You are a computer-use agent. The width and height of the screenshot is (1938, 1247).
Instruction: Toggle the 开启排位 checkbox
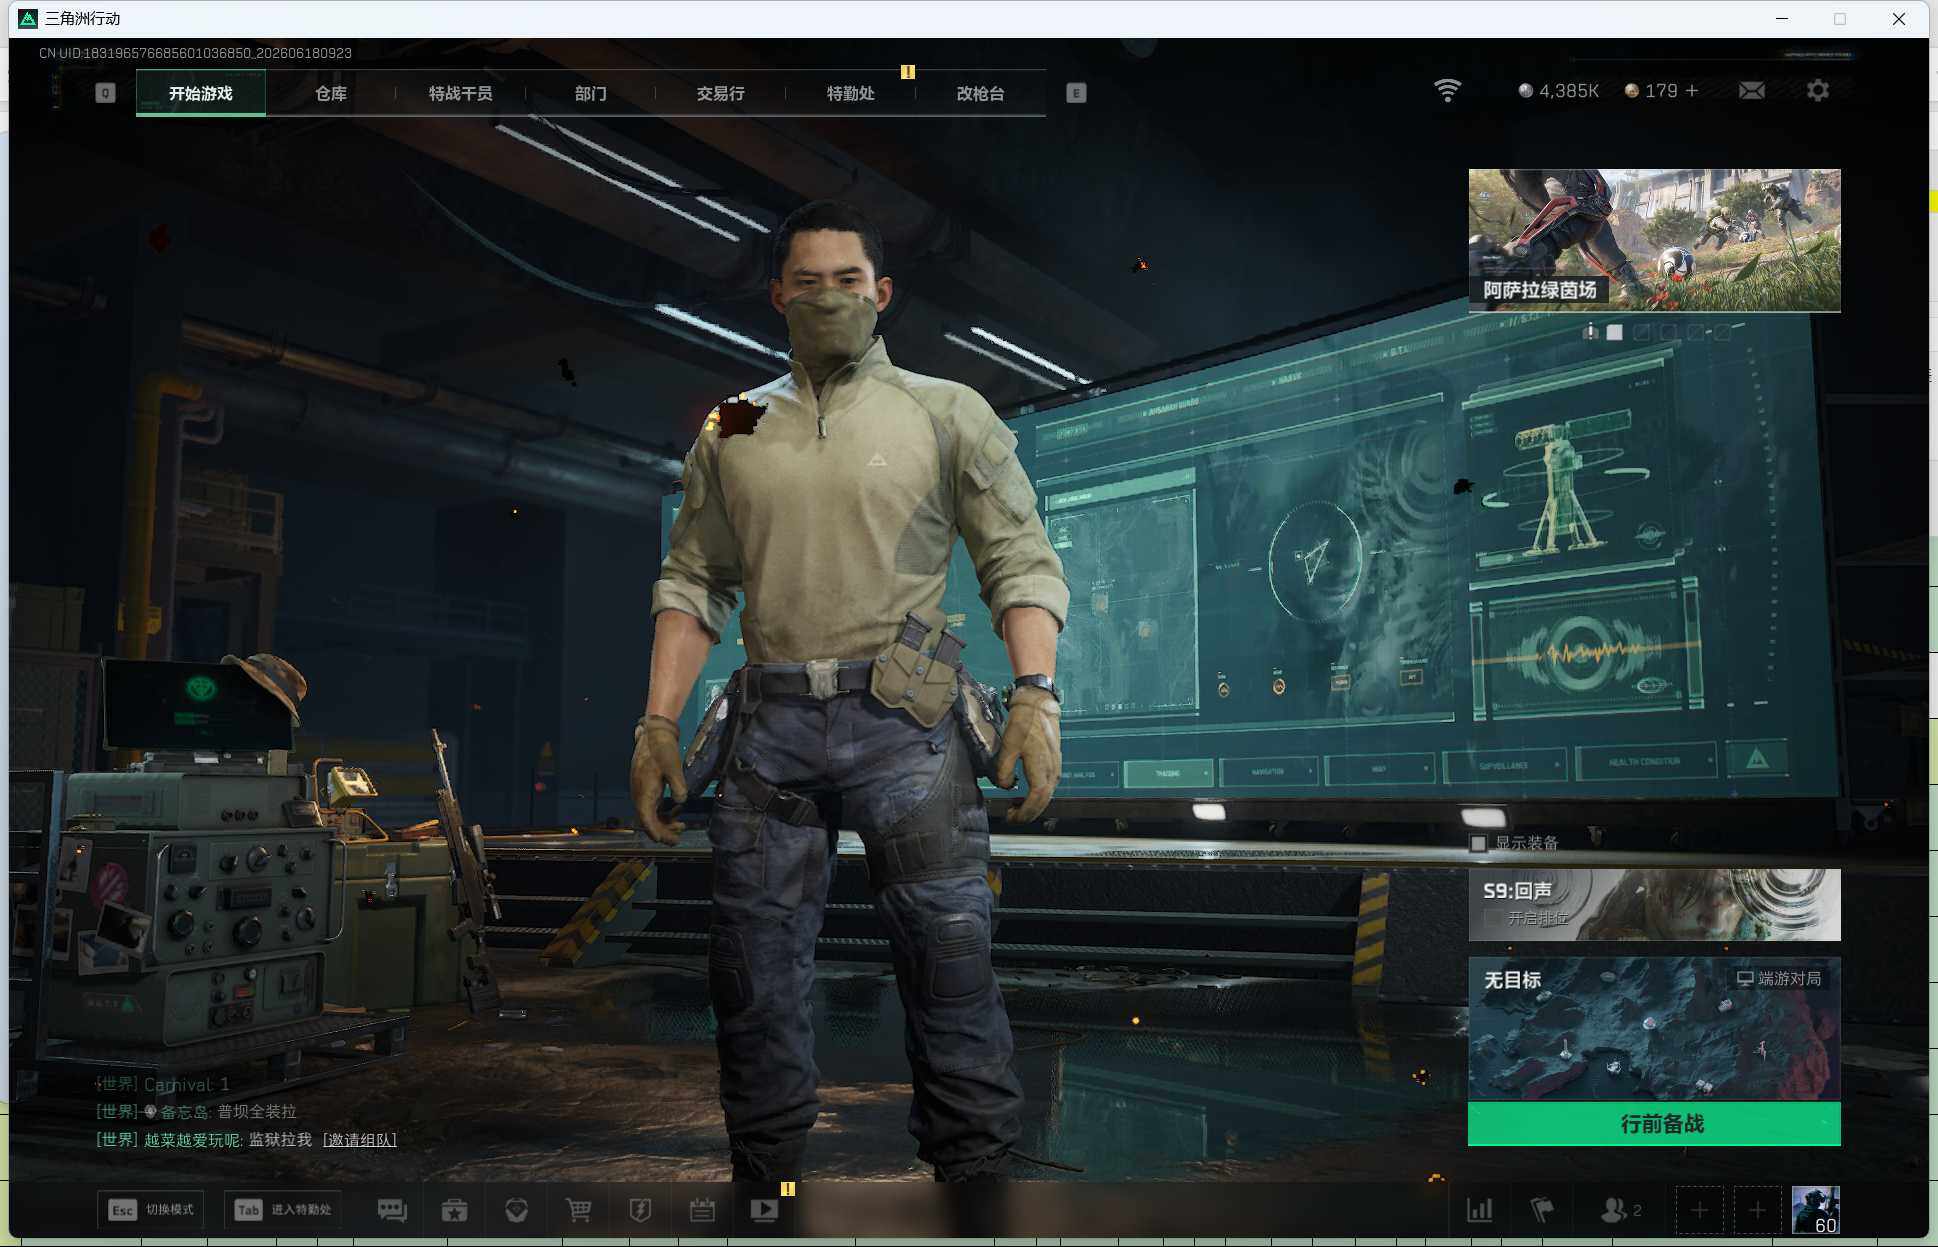point(1493,918)
